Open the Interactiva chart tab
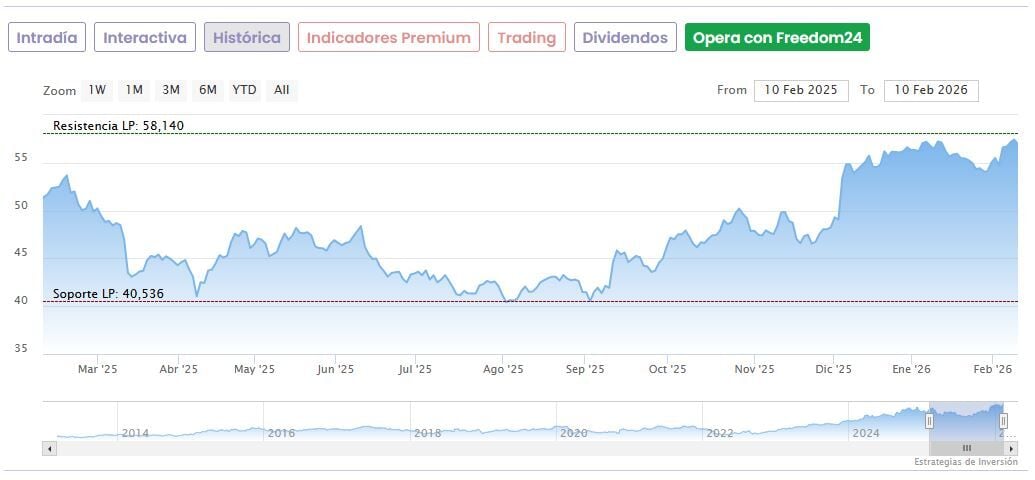 pyautogui.click(x=145, y=38)
